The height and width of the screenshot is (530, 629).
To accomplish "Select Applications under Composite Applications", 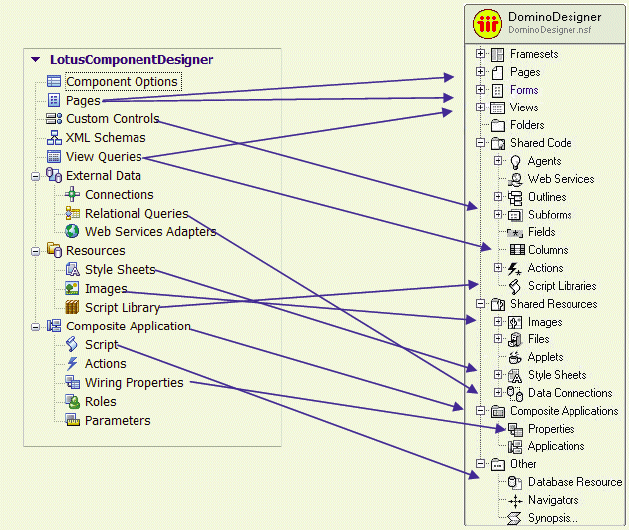I will pos(556,446).
